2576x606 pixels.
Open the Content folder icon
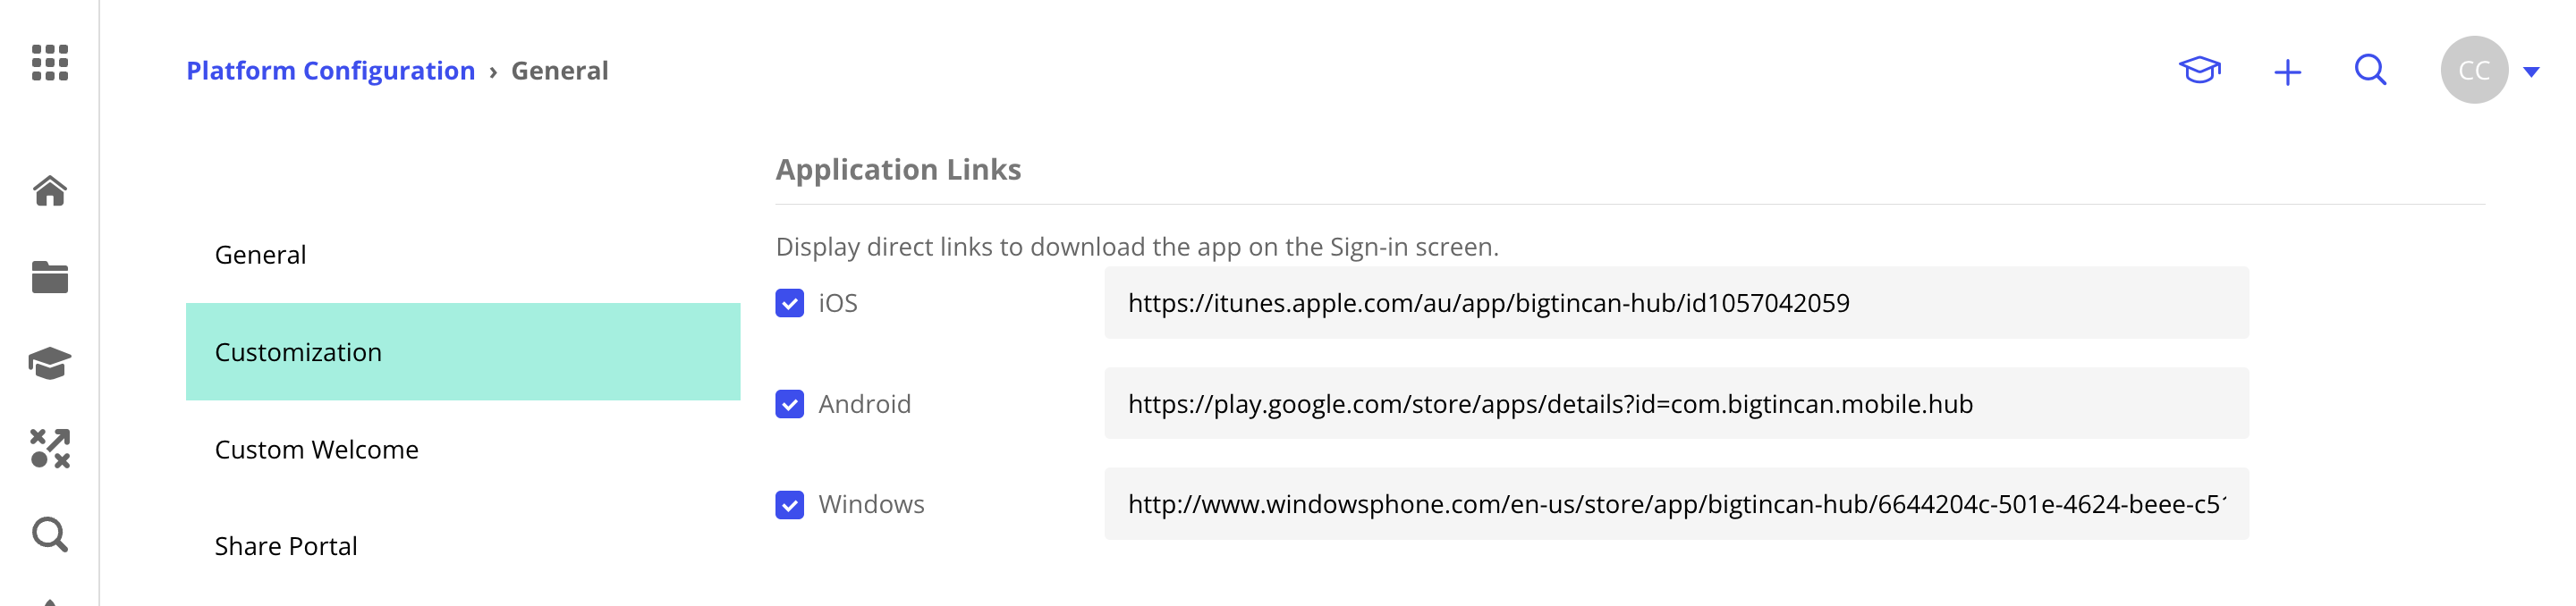click(x=51, y=277)
